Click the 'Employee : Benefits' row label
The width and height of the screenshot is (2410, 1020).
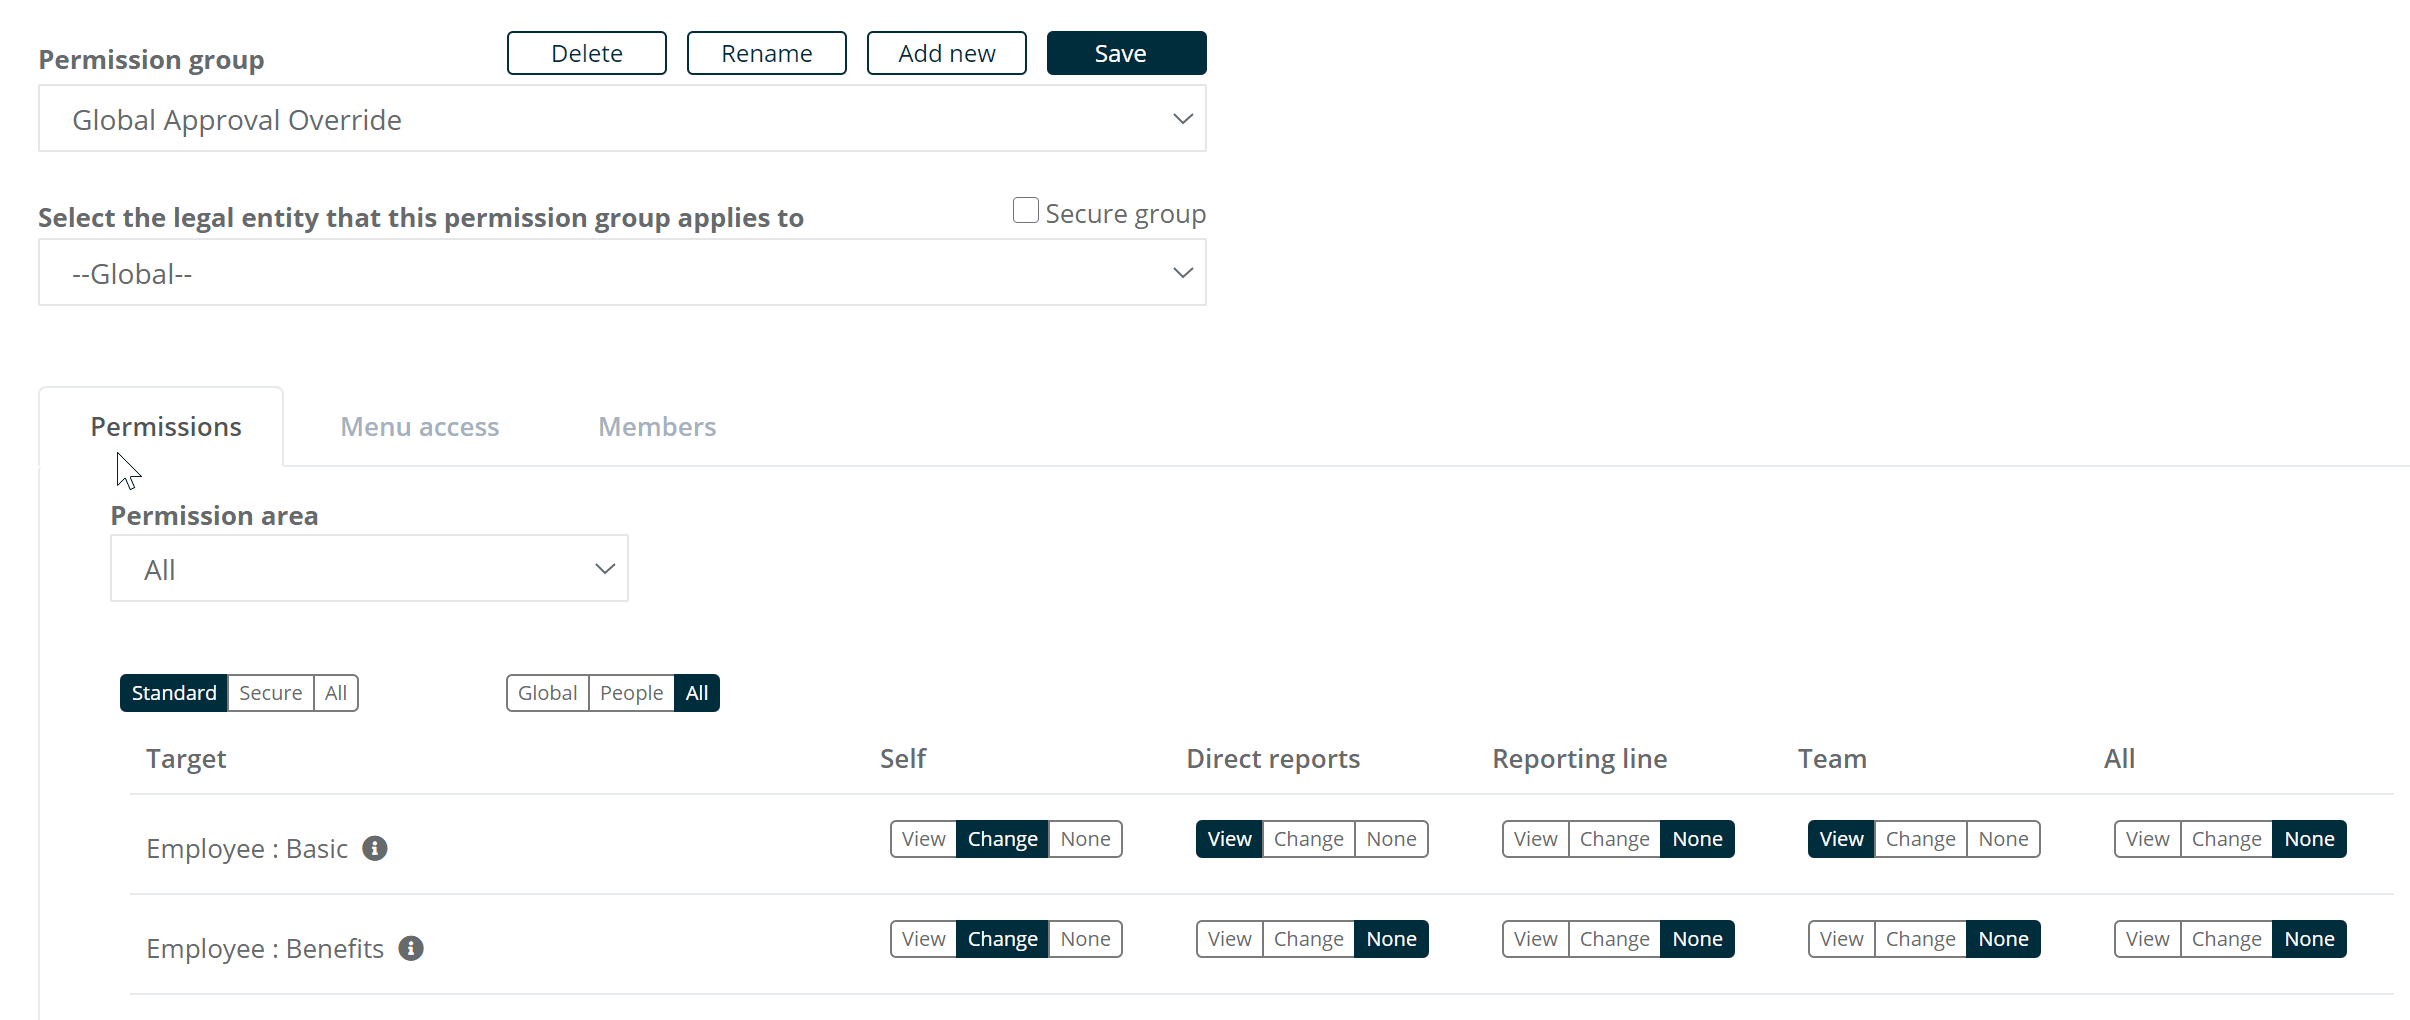coord(265,949)
